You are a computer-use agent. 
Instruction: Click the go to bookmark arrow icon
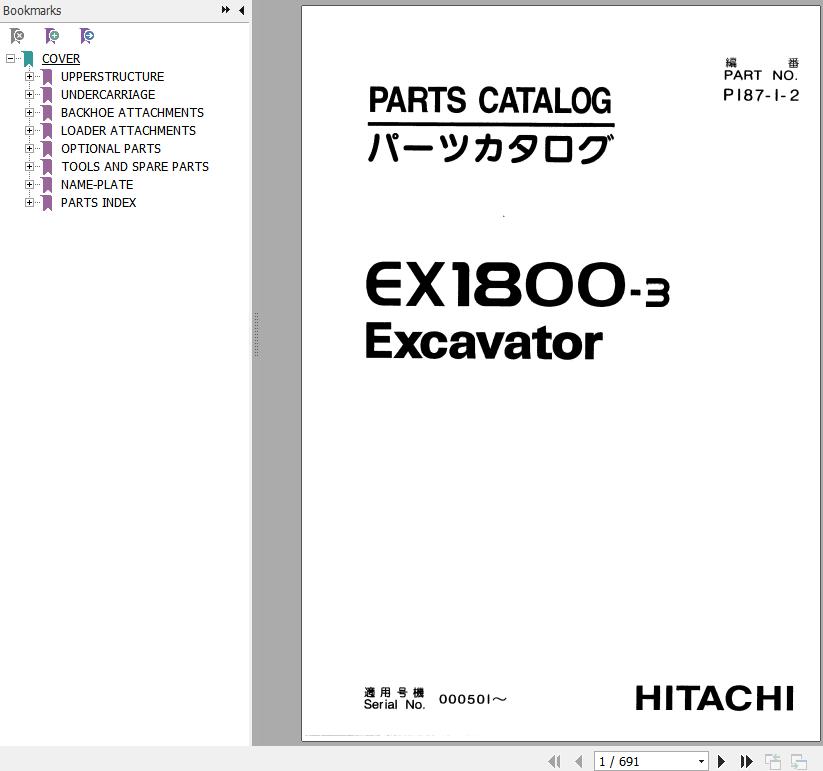pos(87,36)
